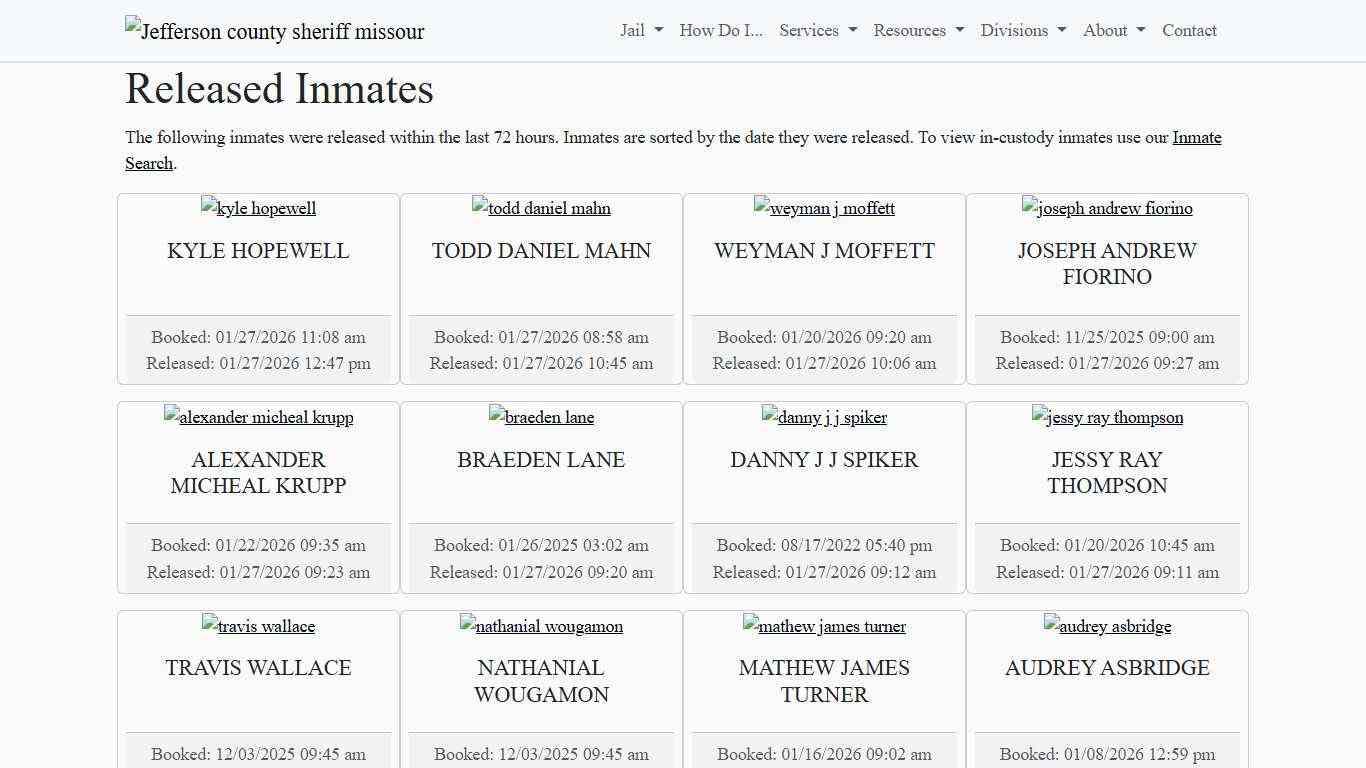Go to the Contact page

pyautogui.click(x=1189, y=30)
